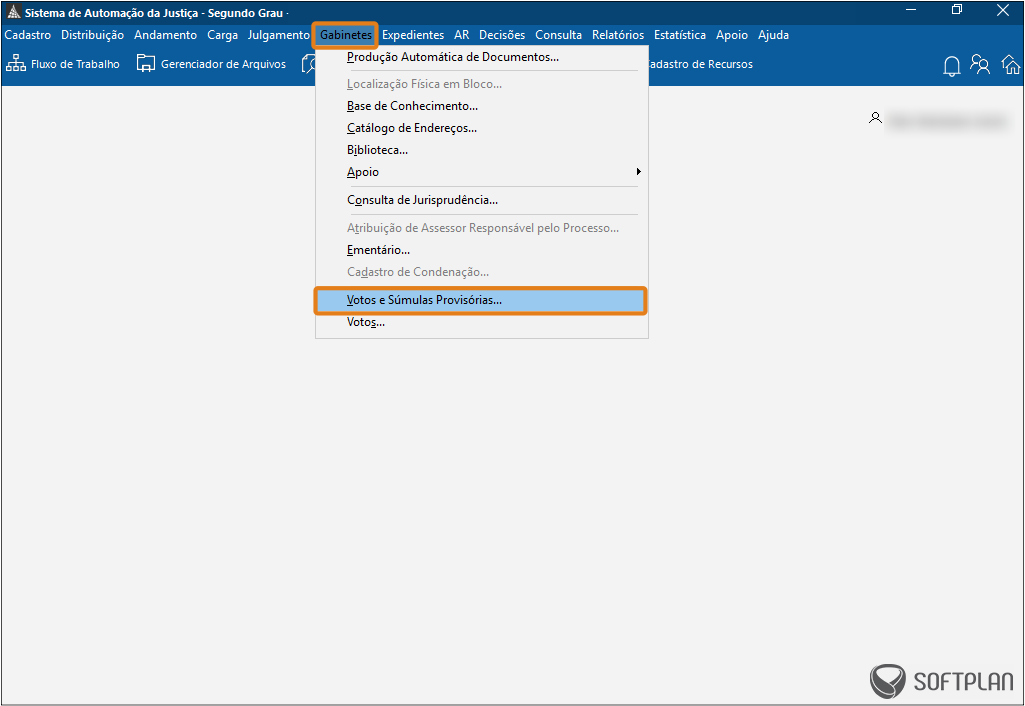Open the Estatística menu

tap(680, 35)
